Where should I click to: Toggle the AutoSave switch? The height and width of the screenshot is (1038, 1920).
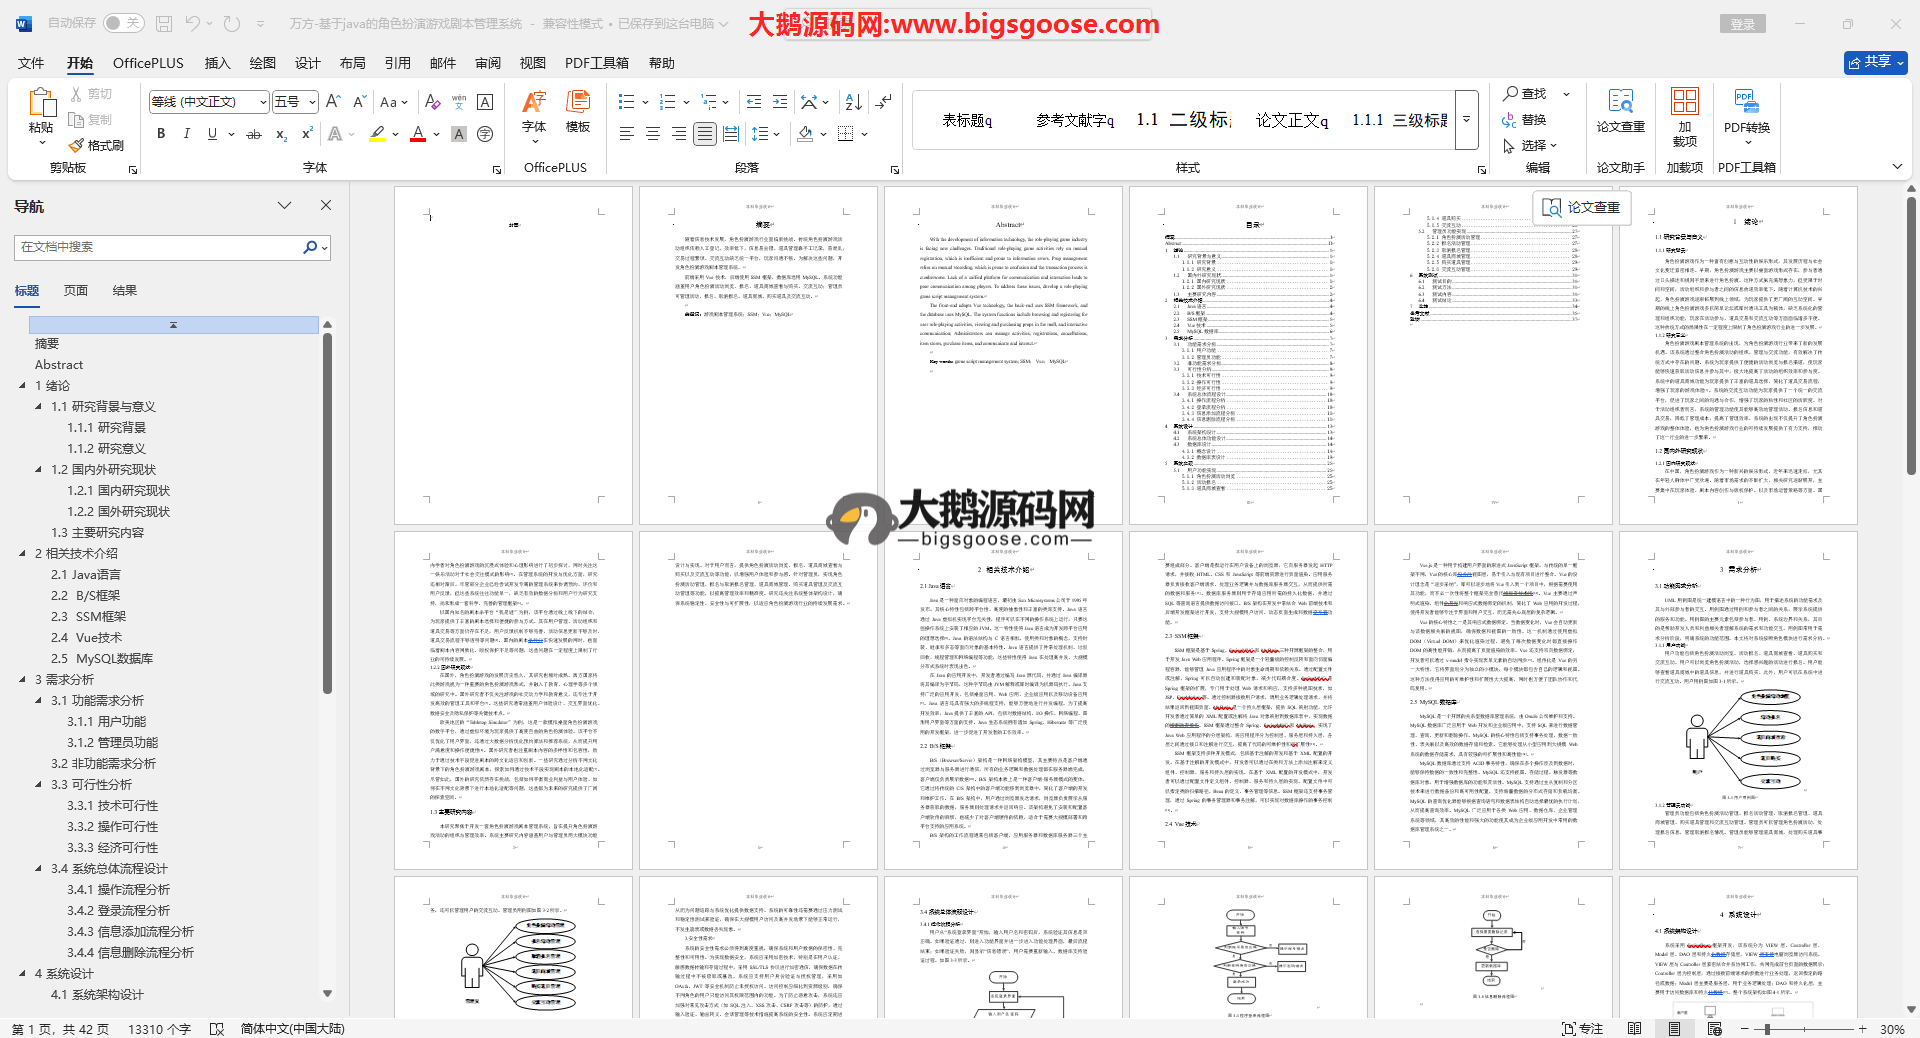(x=123, y=23)
